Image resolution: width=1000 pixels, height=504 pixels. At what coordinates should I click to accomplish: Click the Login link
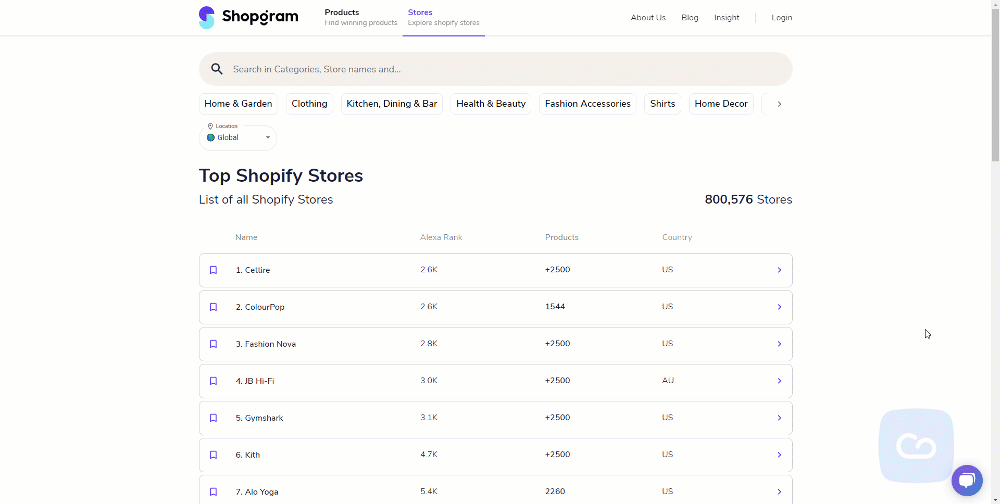781,18
